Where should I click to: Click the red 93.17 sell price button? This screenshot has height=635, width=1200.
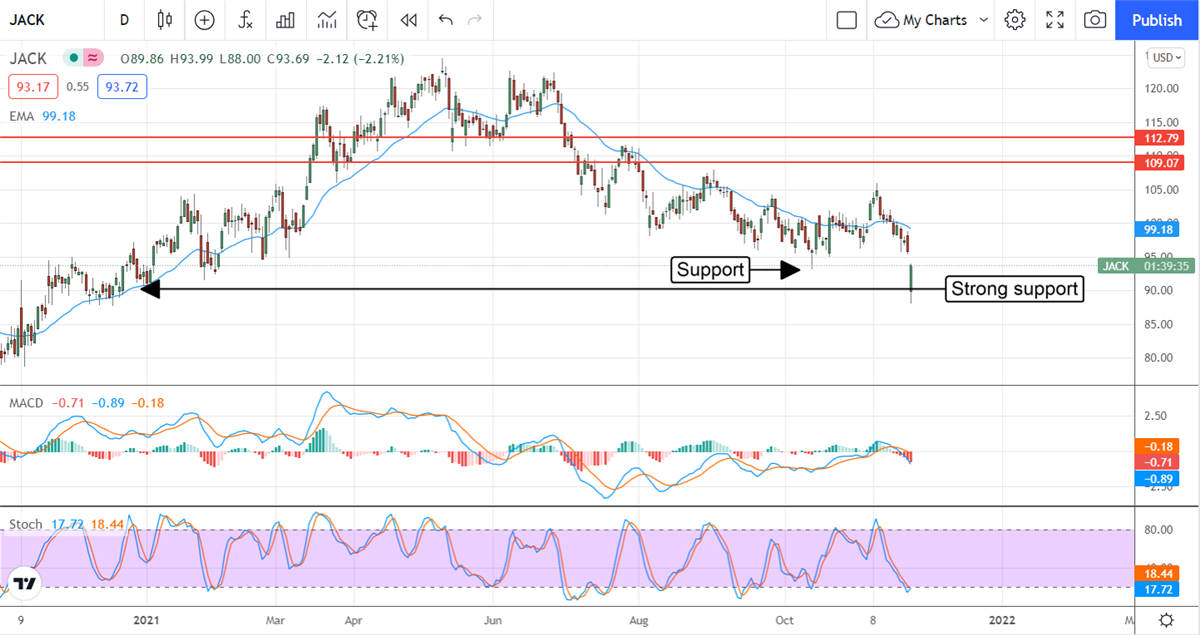click(32, 87)
